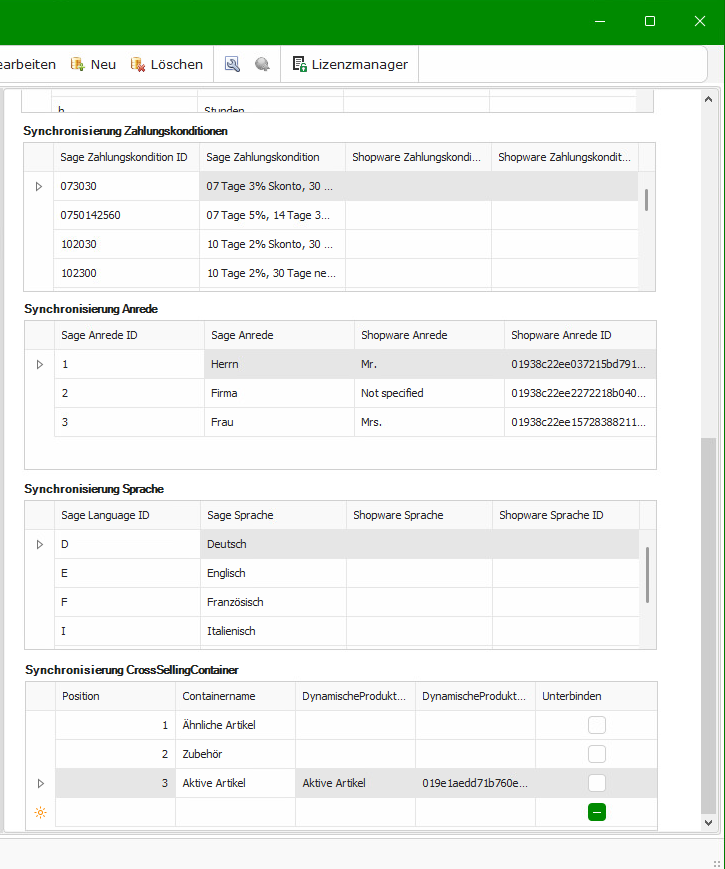Click the main panel vertical scrollbar thumb
This screenshot has width=725, height=869.
click(708, 626)
